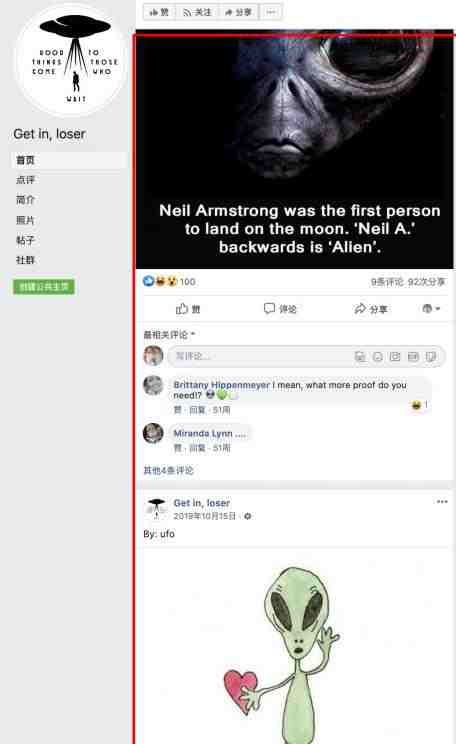Image resolution: width=456 pixels, height=744 pixels.
Task: Click the page more-options ellipsis button at top
Action: click(x=271, y=12)
